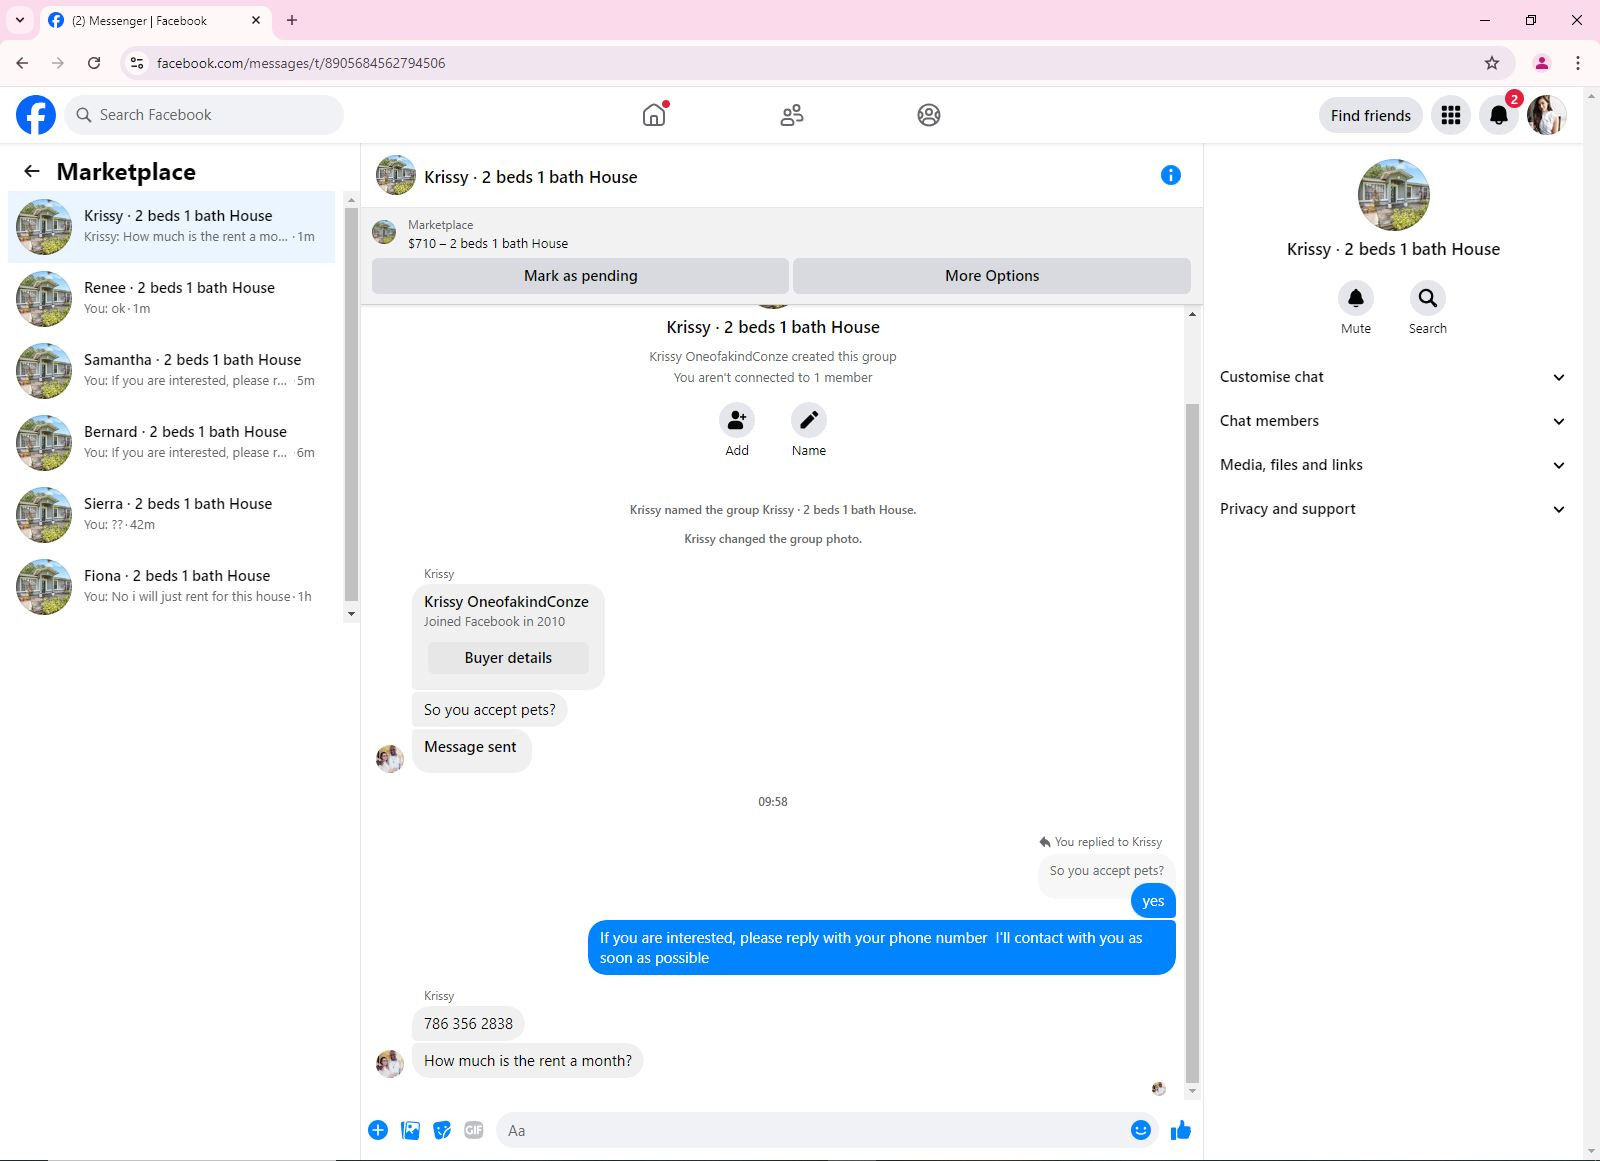Click the 'If you are interested' message bubble
This screenshot has width=1600, height=1161.
[x=882, y=948]
